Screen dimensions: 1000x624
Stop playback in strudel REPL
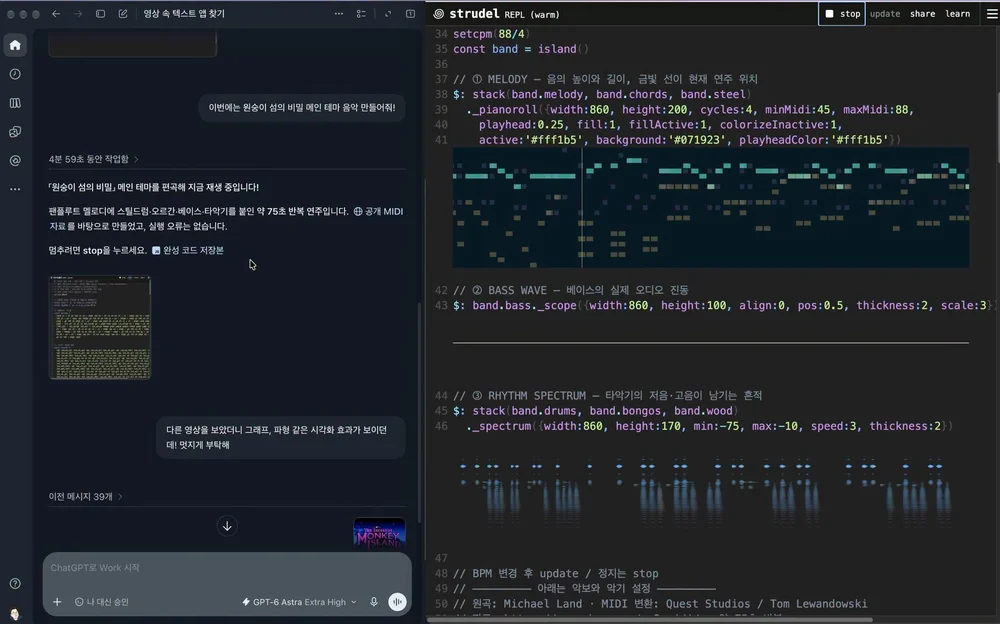coord(842,13)
